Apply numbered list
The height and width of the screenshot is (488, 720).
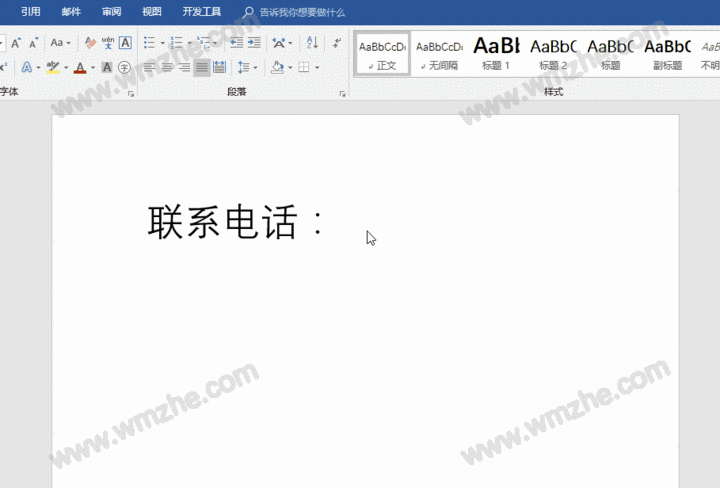click(x=177, y=43)
